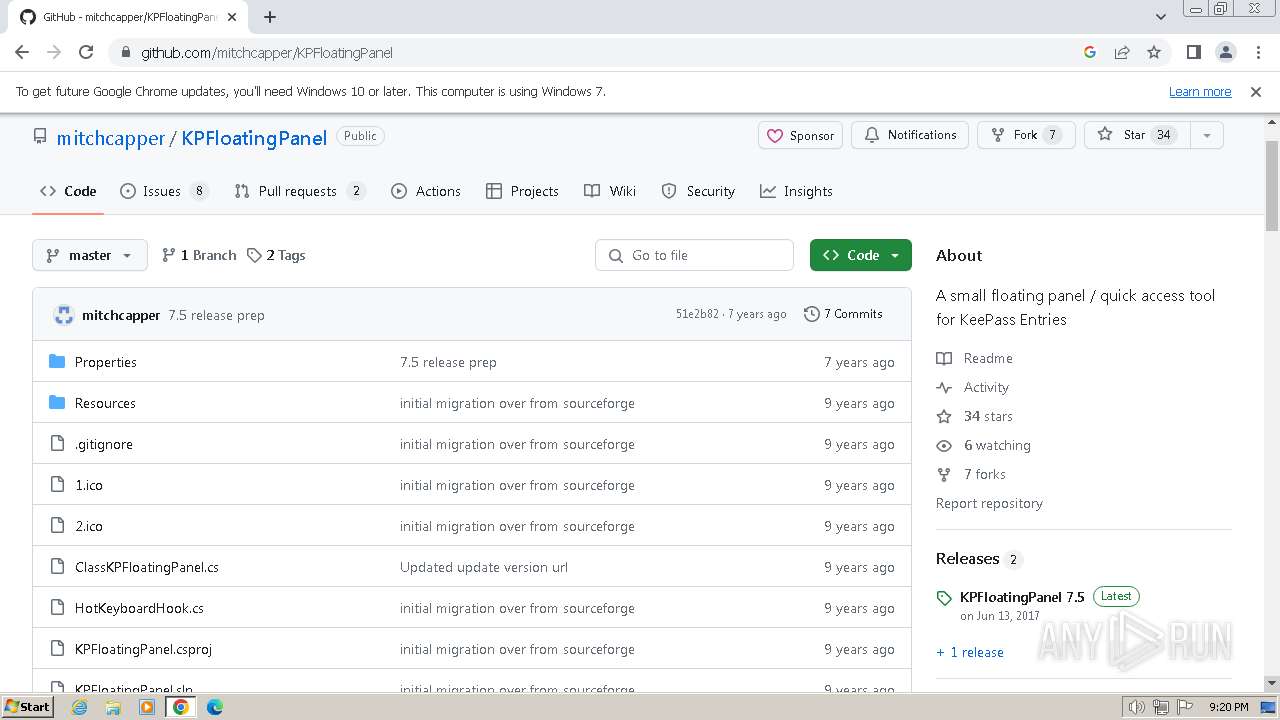Open Activity link in About

pyautogui.click(x=973, y=387)
